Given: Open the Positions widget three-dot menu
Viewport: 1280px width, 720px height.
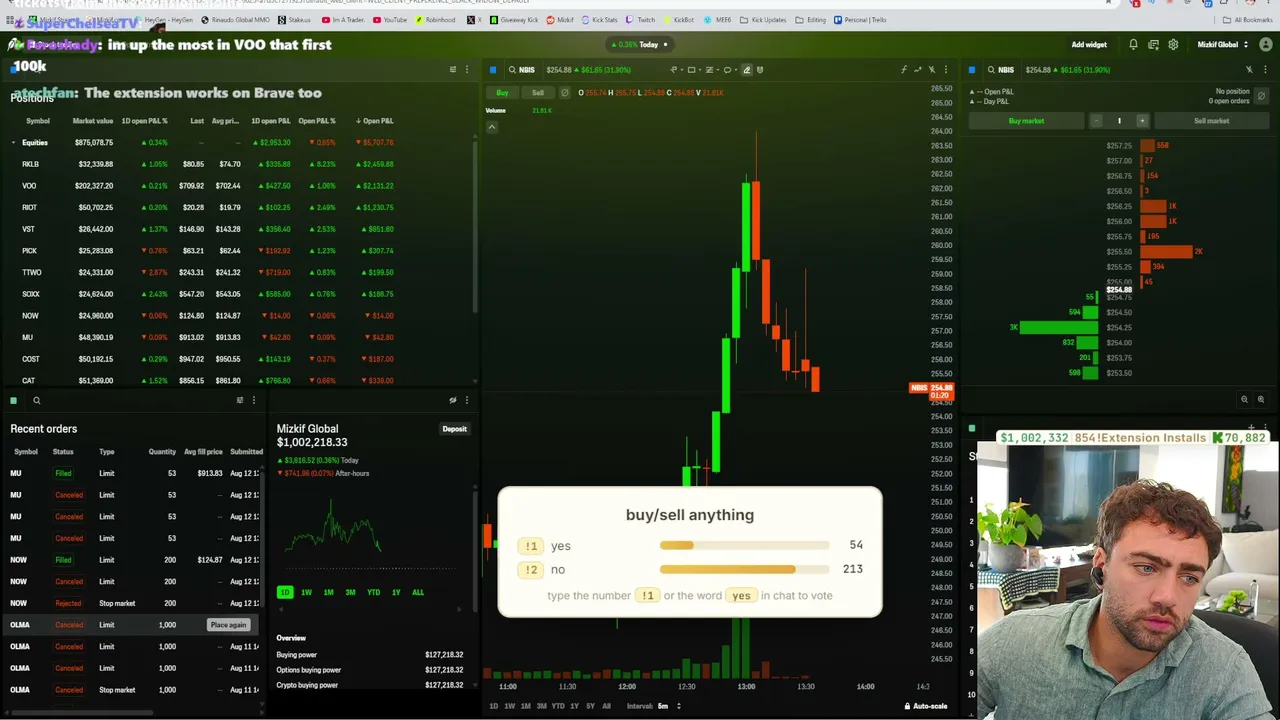Looking at the screenshot, I should click(x=466, y=70).
